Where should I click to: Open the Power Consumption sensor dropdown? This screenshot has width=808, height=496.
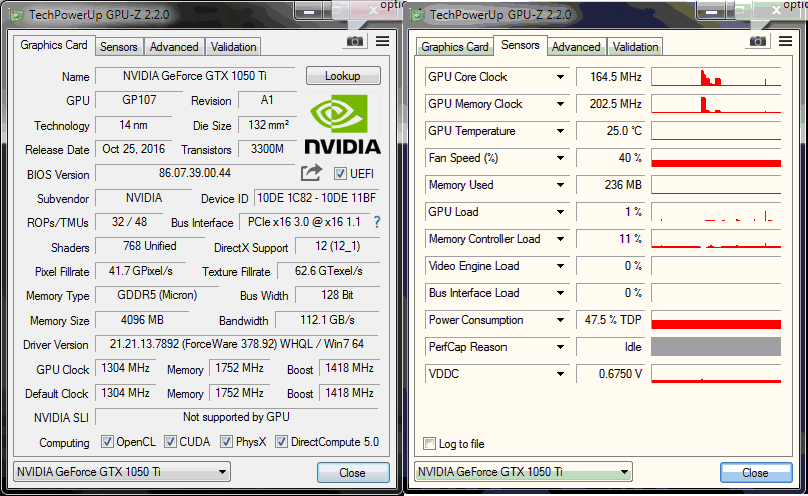coord(560,320)
